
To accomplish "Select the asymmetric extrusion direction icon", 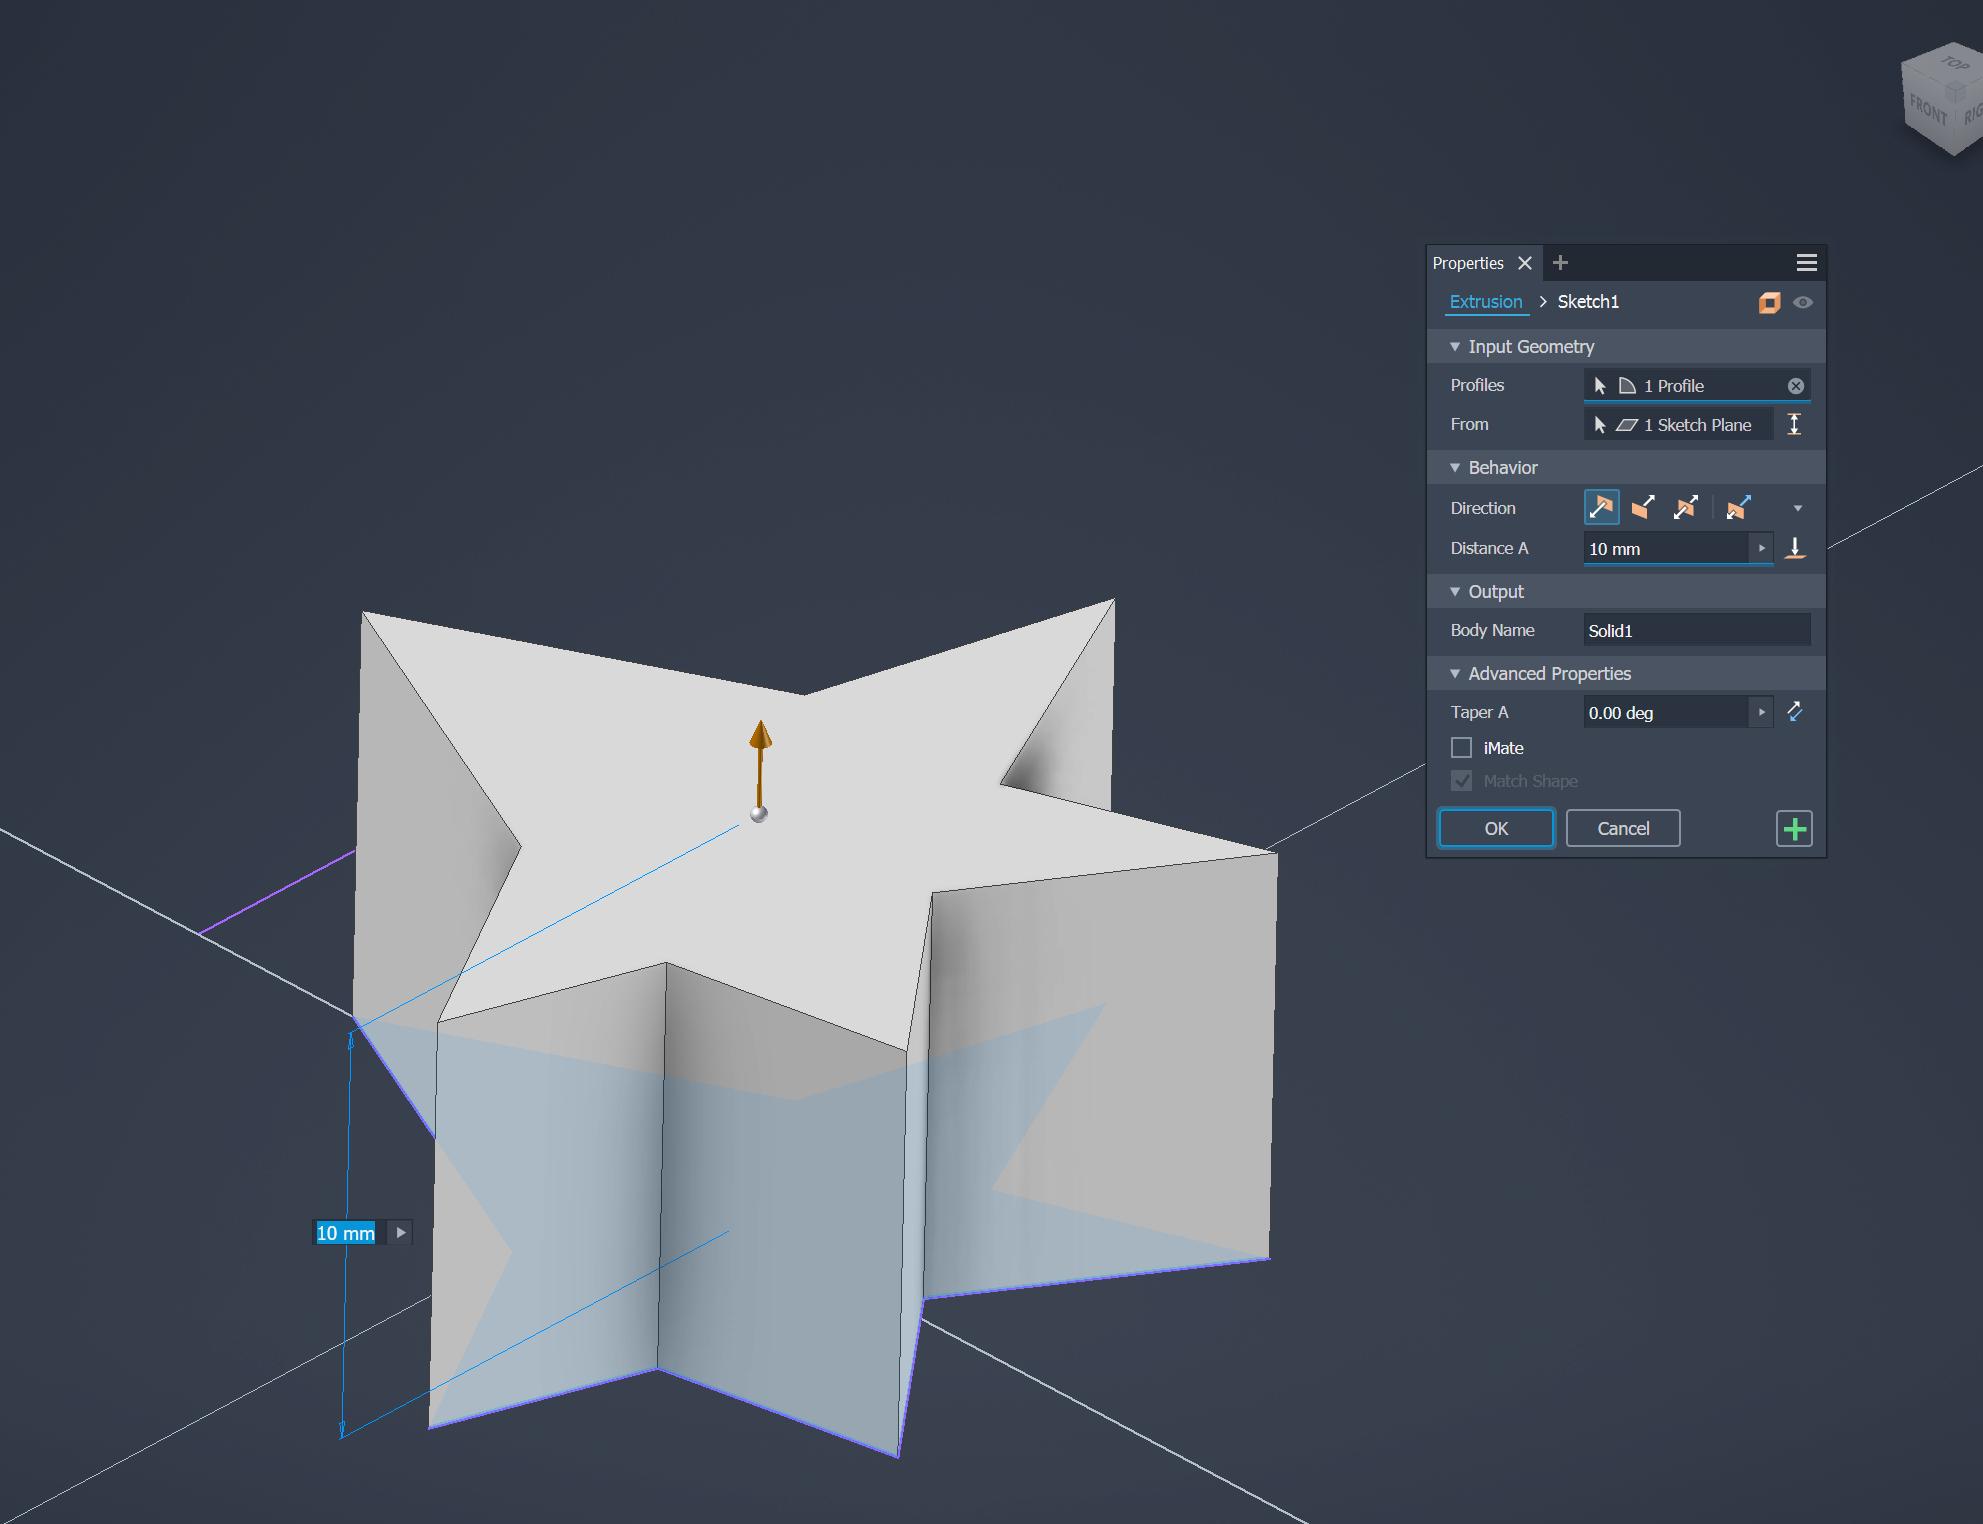I will point(1737,506).
